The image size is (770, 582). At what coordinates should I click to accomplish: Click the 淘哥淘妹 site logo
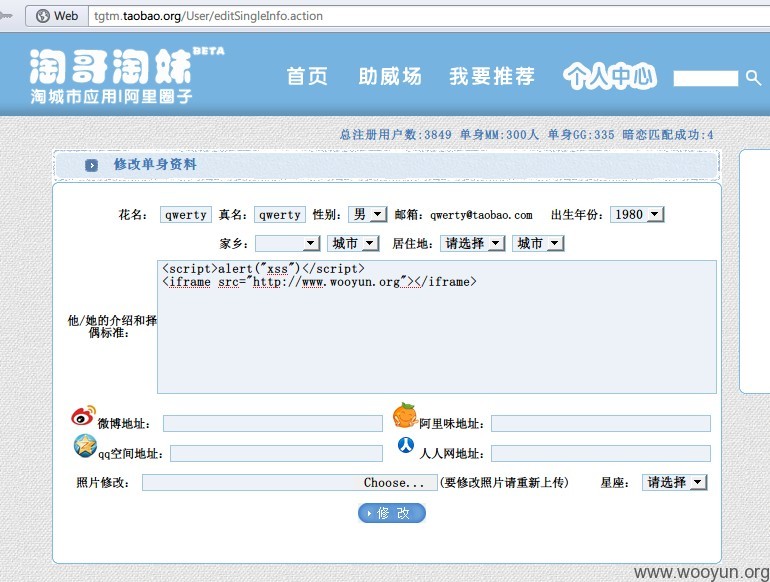click(111, 66)
